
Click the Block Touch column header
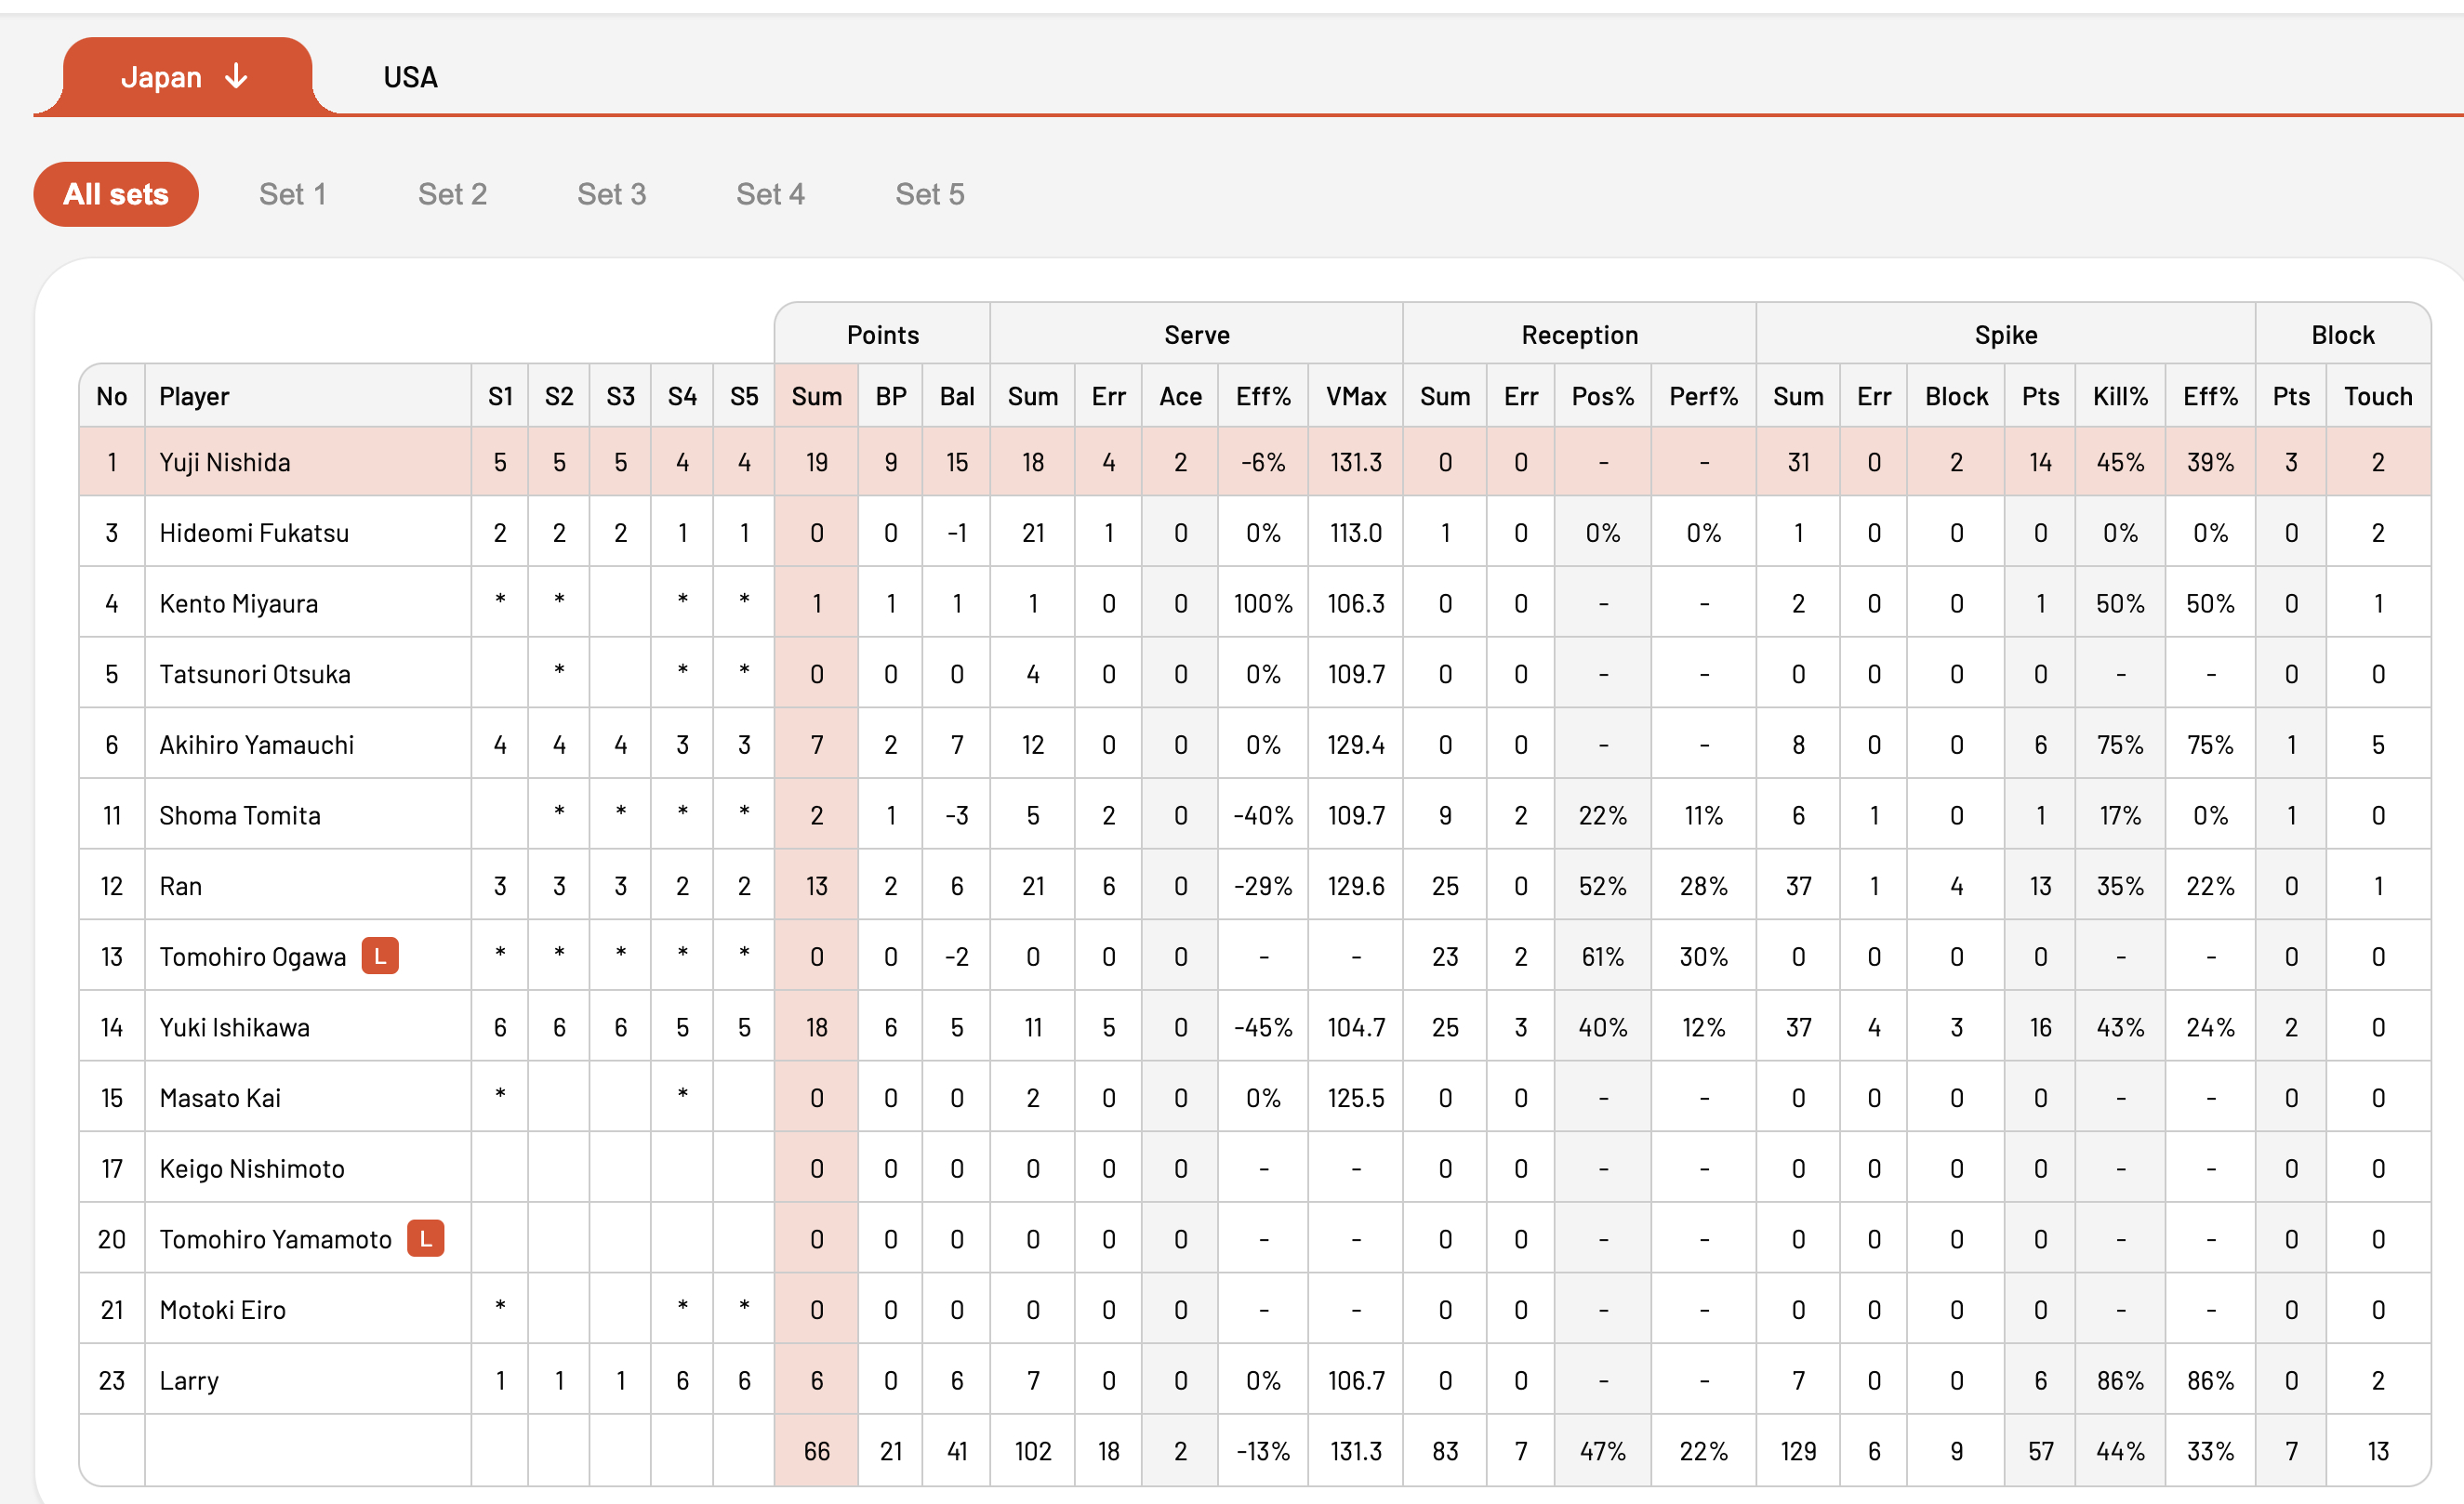pos(2378,396)
